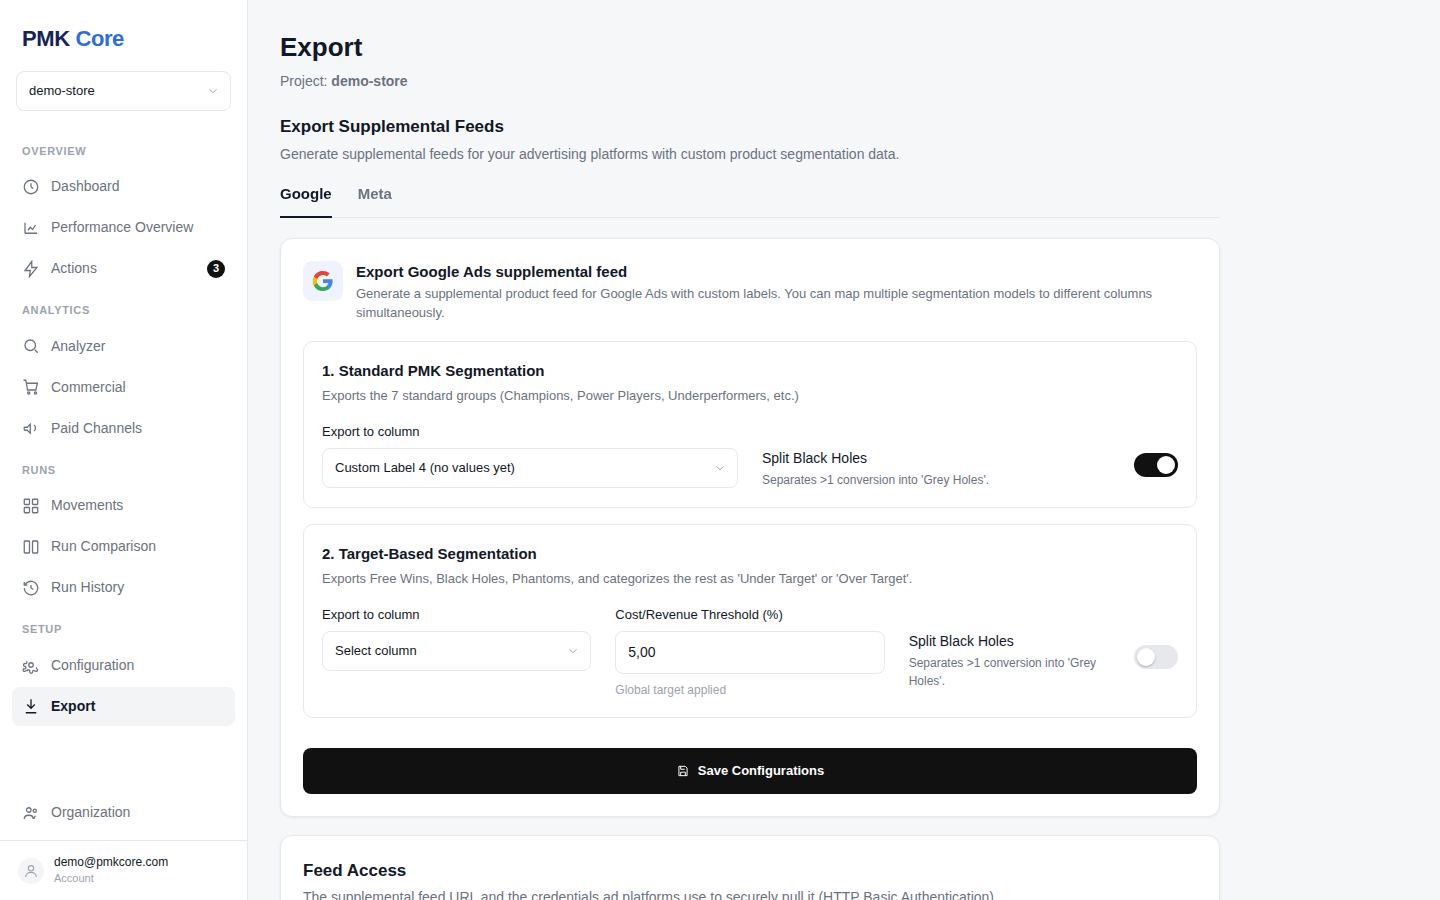Image resolution: width=1440 pixels, height=900 pixels.
Task: Enable Split Black Holes in Target-Based Segmentation
Action: click(1156, 657)
